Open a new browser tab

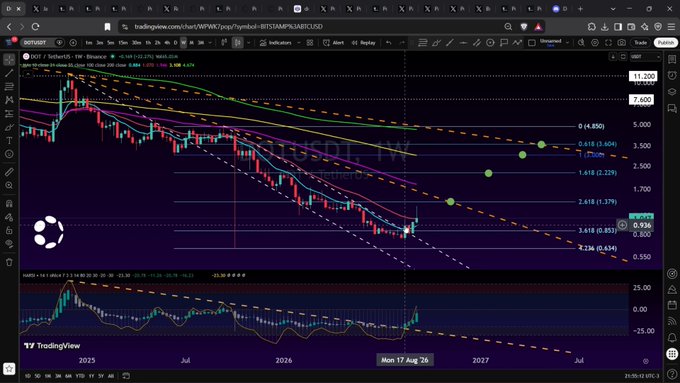tap(580, 9)
